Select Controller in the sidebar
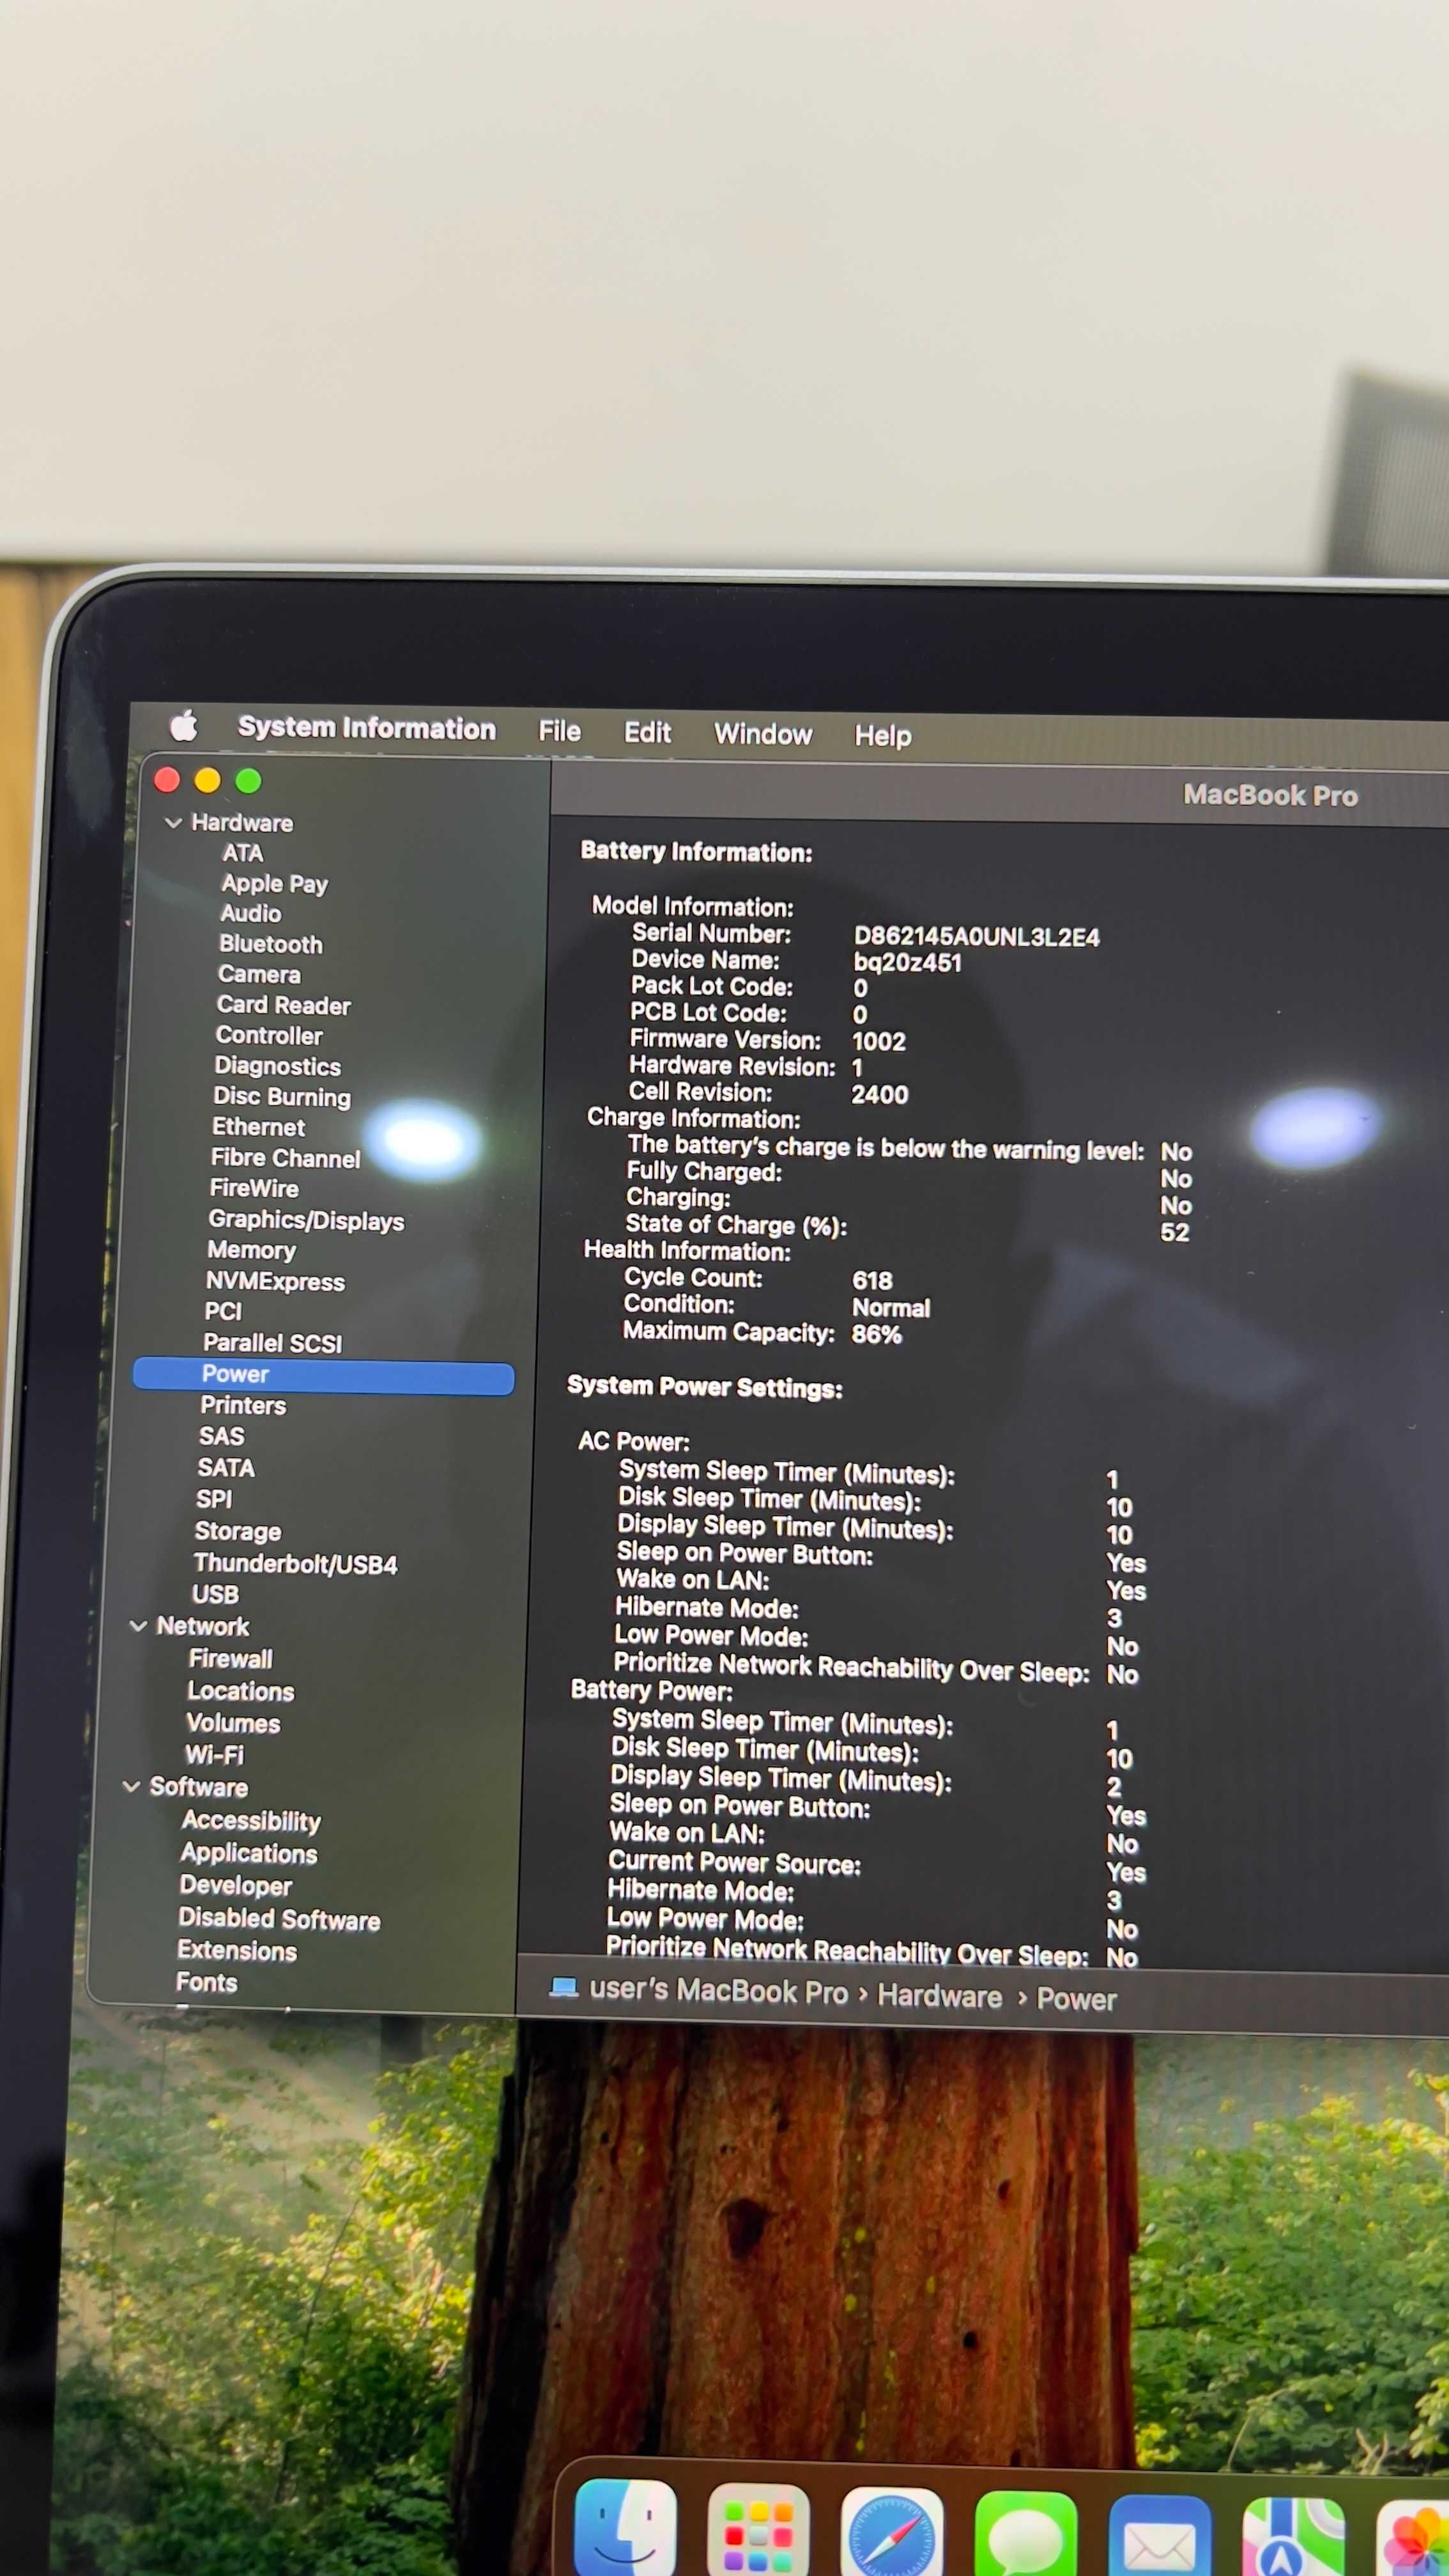This screenshot has width=1449, height=2576. click(x=269, y=1035)
